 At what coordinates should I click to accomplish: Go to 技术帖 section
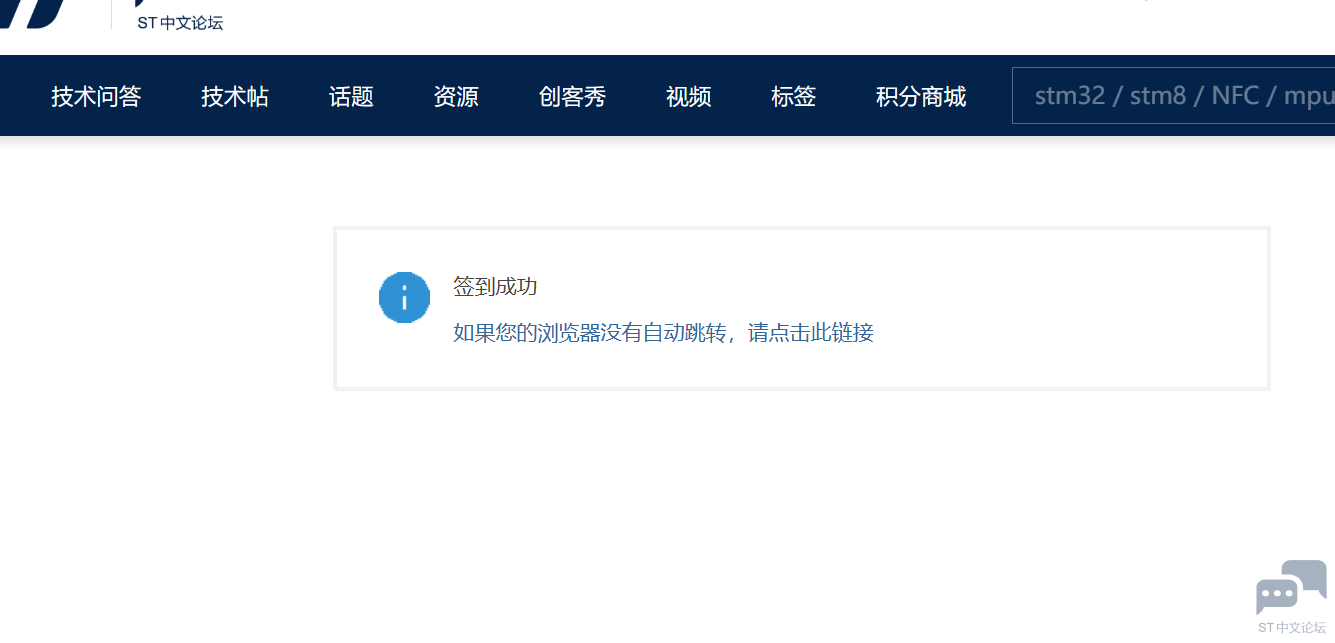[x=235, y=96]
